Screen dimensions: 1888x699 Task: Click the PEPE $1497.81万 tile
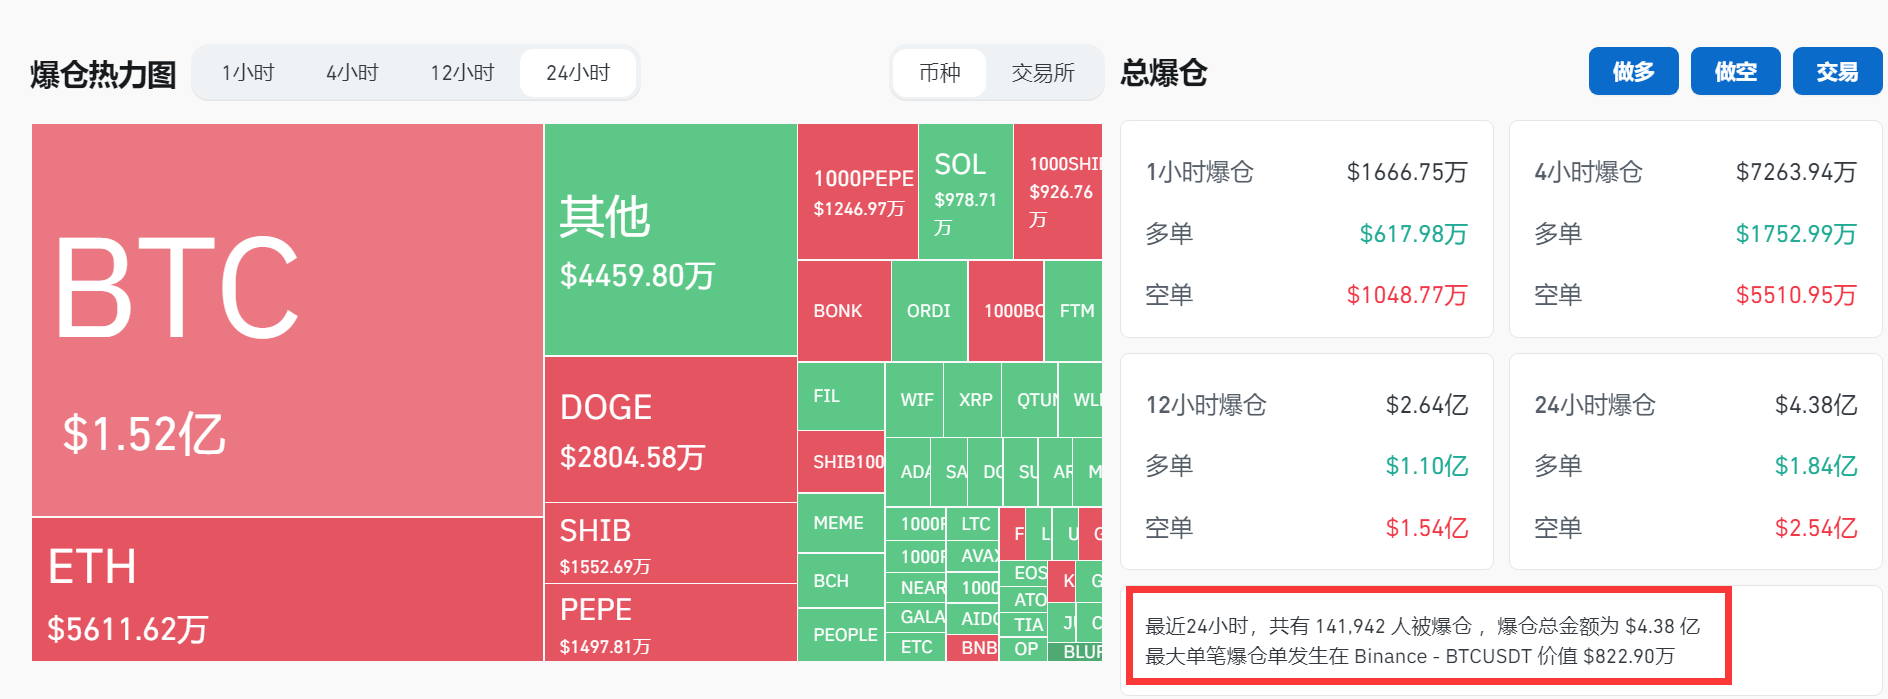[x=670, y=623]
